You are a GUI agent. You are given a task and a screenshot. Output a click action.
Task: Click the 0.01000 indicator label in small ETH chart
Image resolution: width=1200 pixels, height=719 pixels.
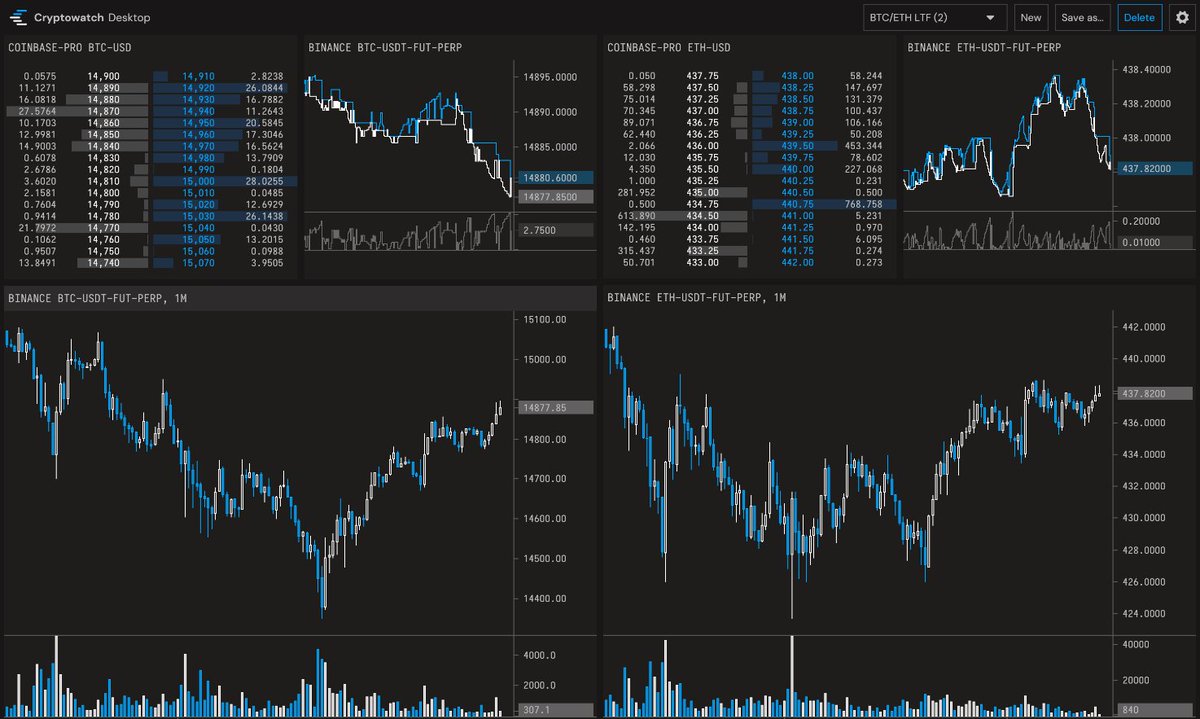tap(1155, 242)
